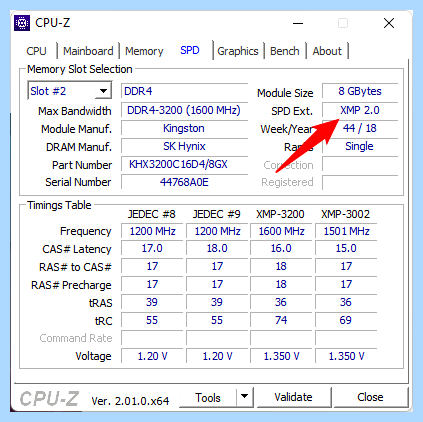This screenshot has height=422, width=423.
Task: Click the Max Bandwidth label
Action: (75, 111)
